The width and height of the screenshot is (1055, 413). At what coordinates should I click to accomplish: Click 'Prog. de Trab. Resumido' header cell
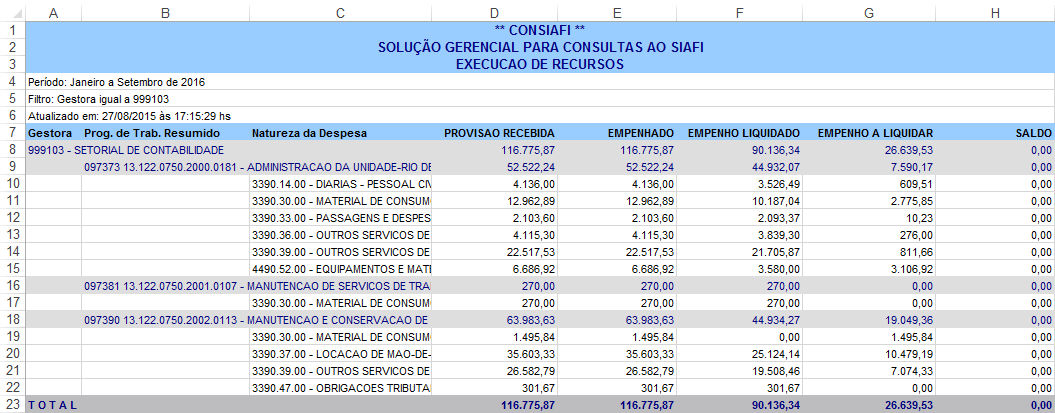point(166,133)
